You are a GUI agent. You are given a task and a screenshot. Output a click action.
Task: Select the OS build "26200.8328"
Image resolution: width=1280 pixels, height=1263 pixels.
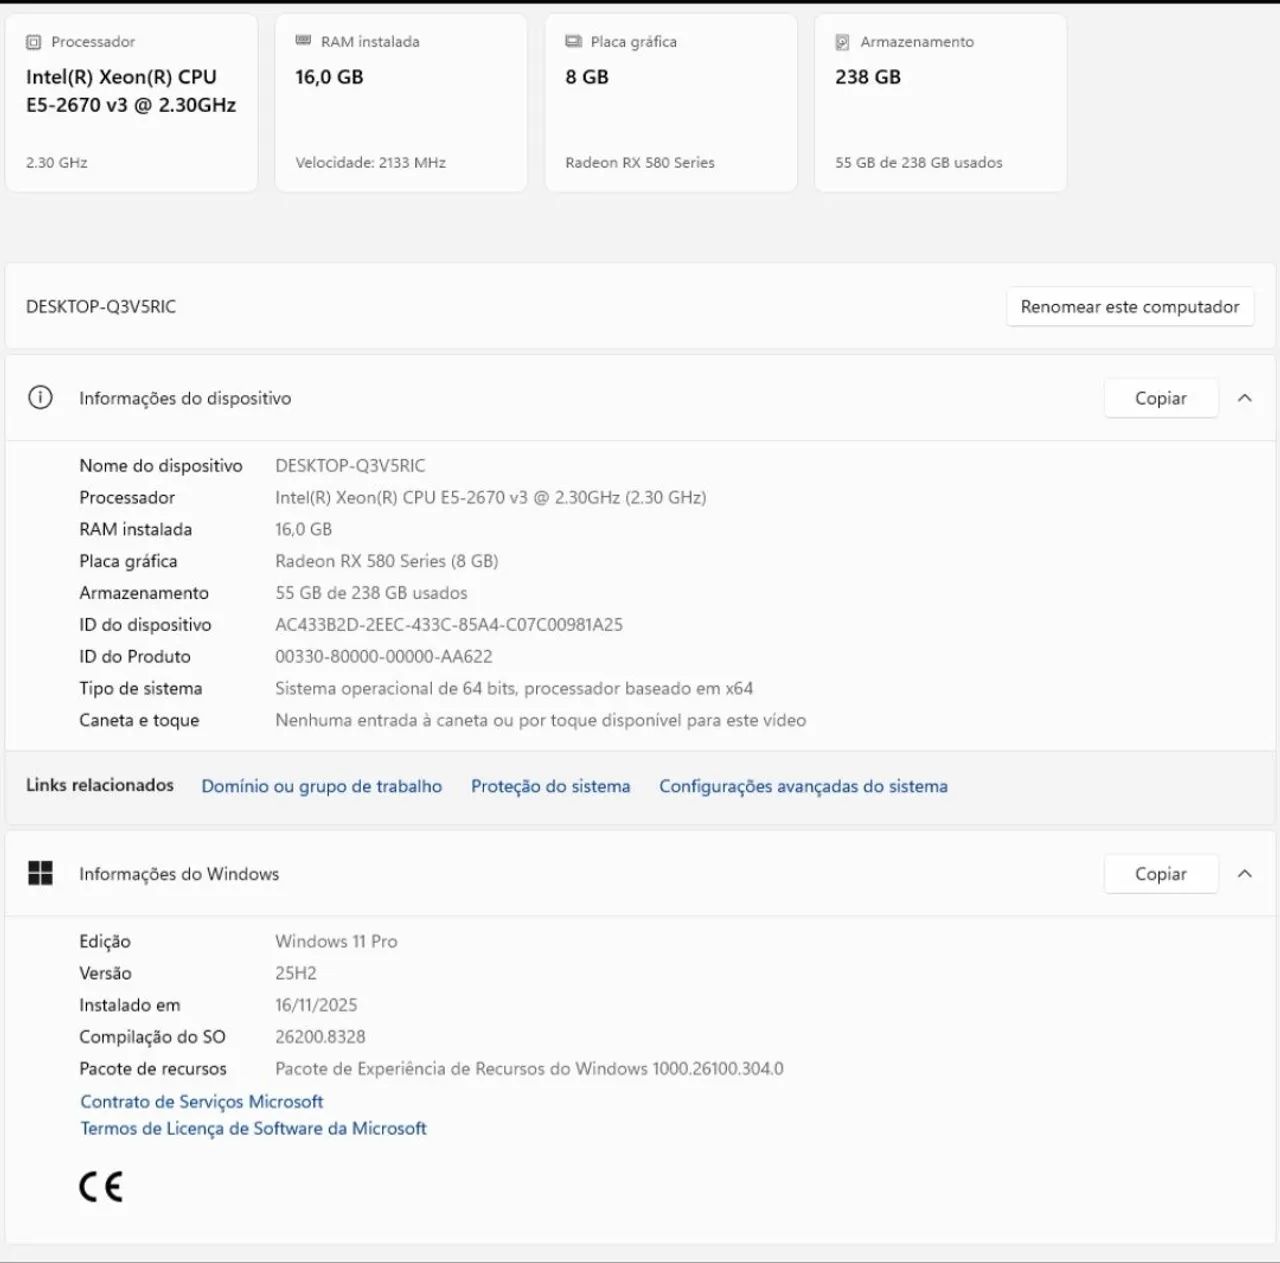point(320,1038)
